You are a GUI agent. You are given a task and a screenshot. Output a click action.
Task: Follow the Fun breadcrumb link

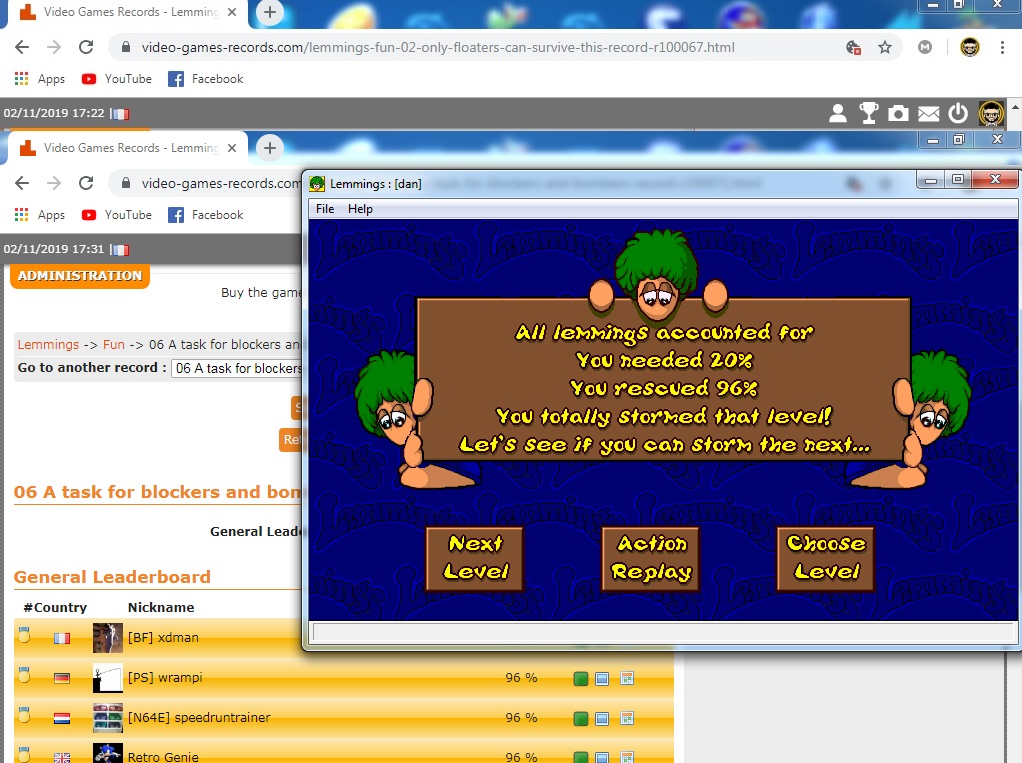point(114,344)
